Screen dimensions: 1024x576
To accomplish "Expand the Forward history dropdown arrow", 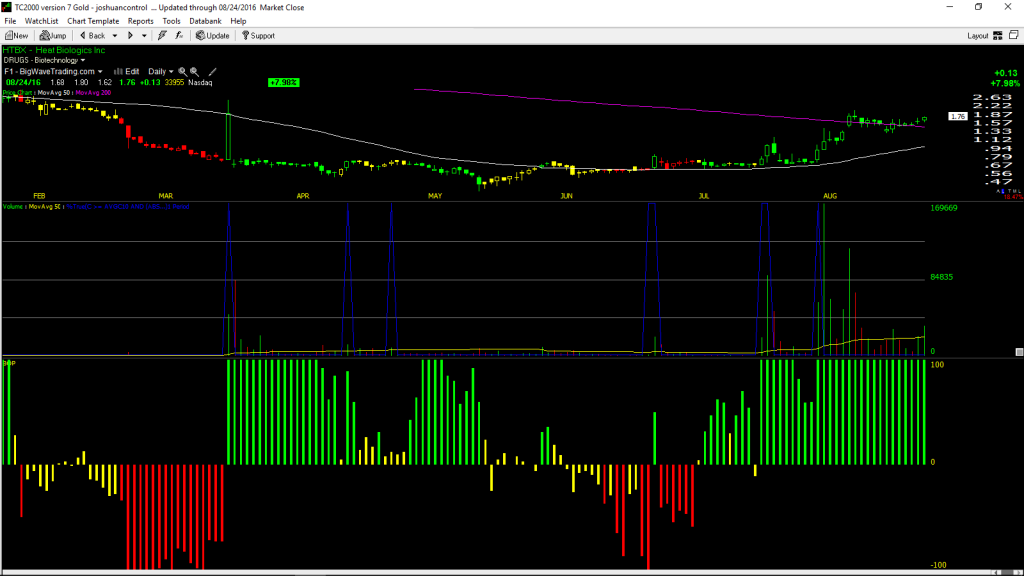I will point(144,36).
